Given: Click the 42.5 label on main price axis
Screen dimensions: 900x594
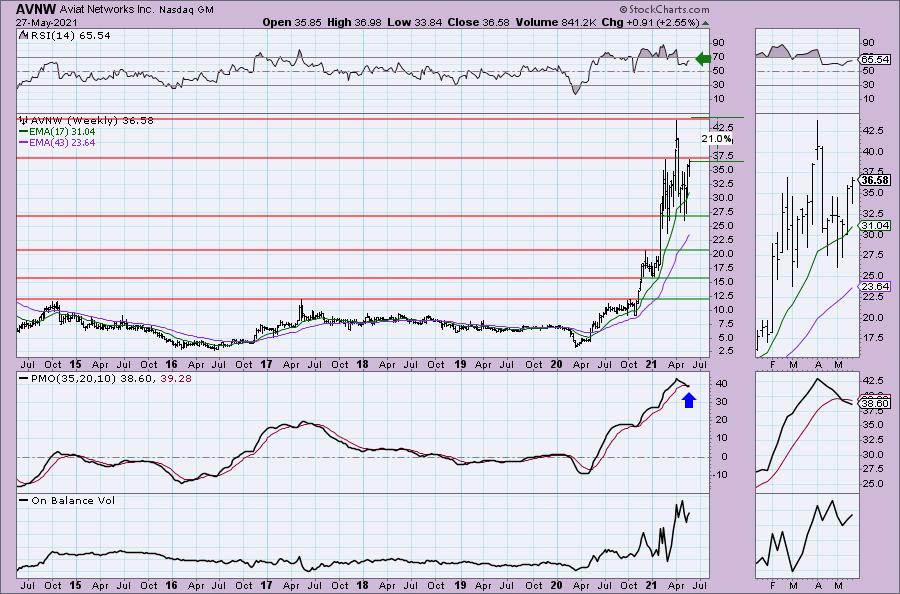Looking at the screenshot, I should coord(722,127).
